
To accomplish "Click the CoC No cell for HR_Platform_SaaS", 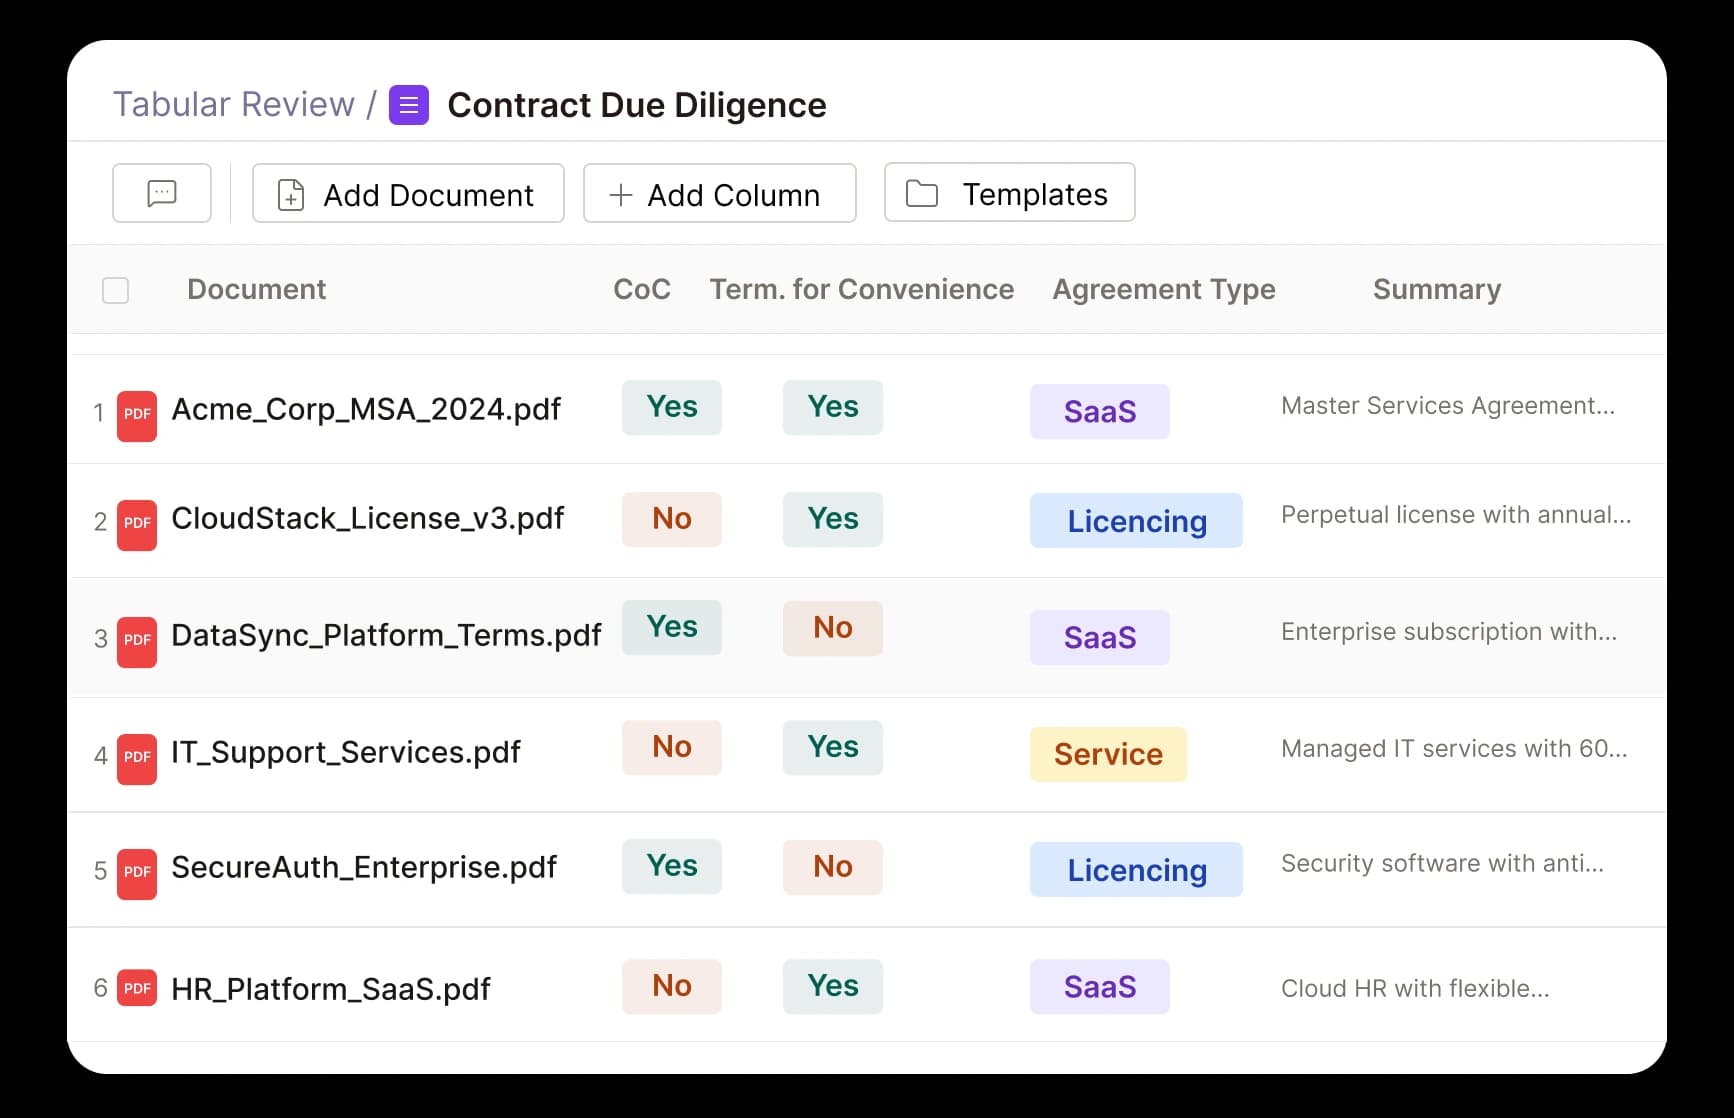I will pyautogui.click(x=671, y=986).
